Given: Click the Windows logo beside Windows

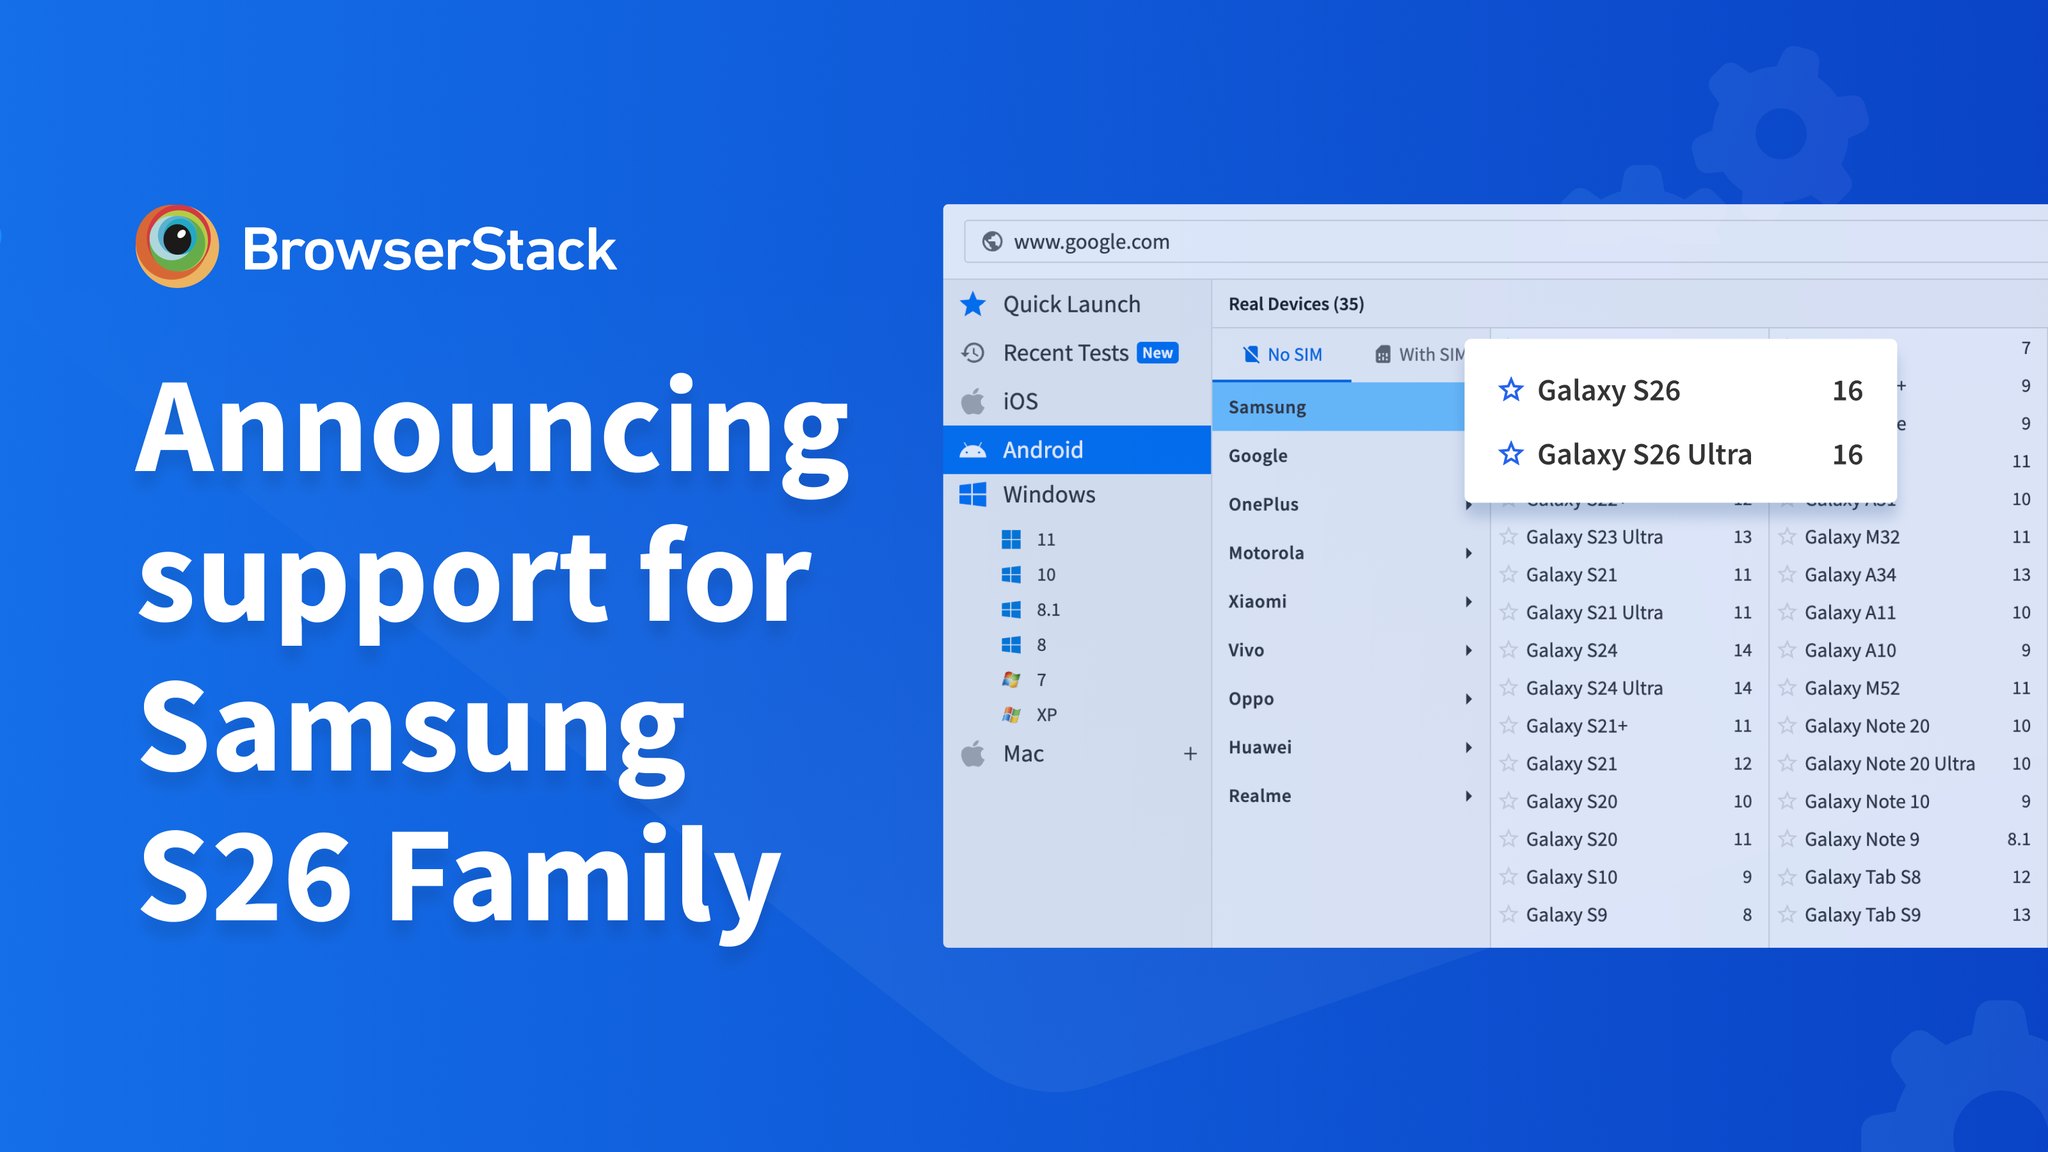Looking at the screenshot, I should (x=973, y=494).
